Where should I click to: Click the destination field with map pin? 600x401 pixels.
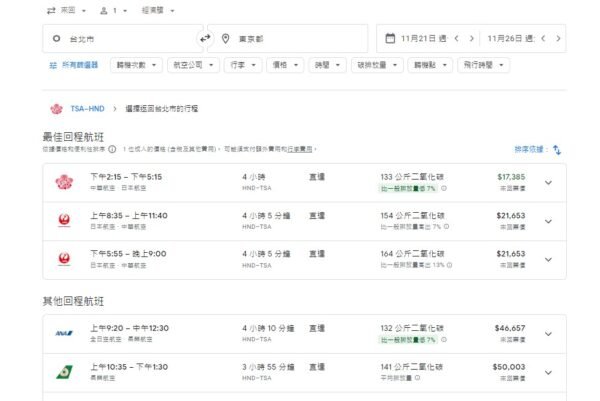click(288, 39)
